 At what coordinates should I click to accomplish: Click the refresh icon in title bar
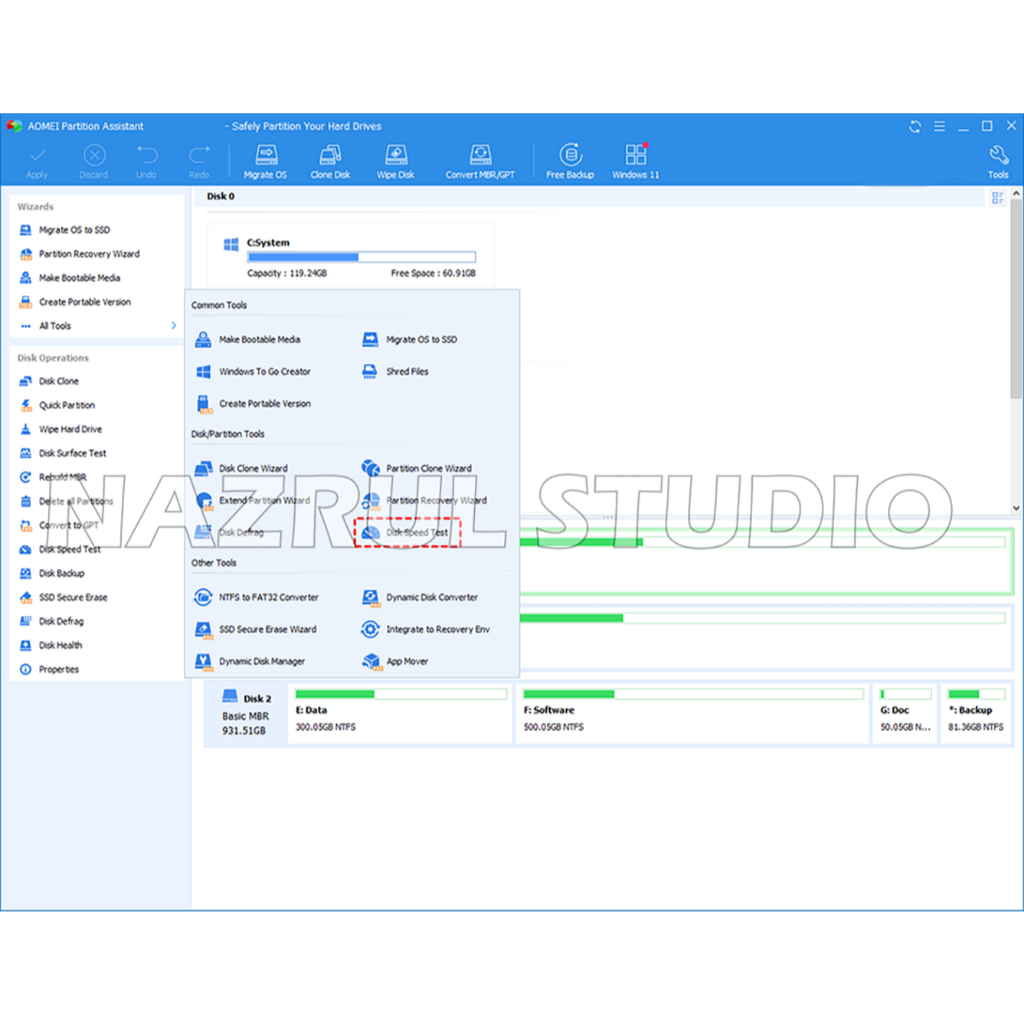click(914, 126)
